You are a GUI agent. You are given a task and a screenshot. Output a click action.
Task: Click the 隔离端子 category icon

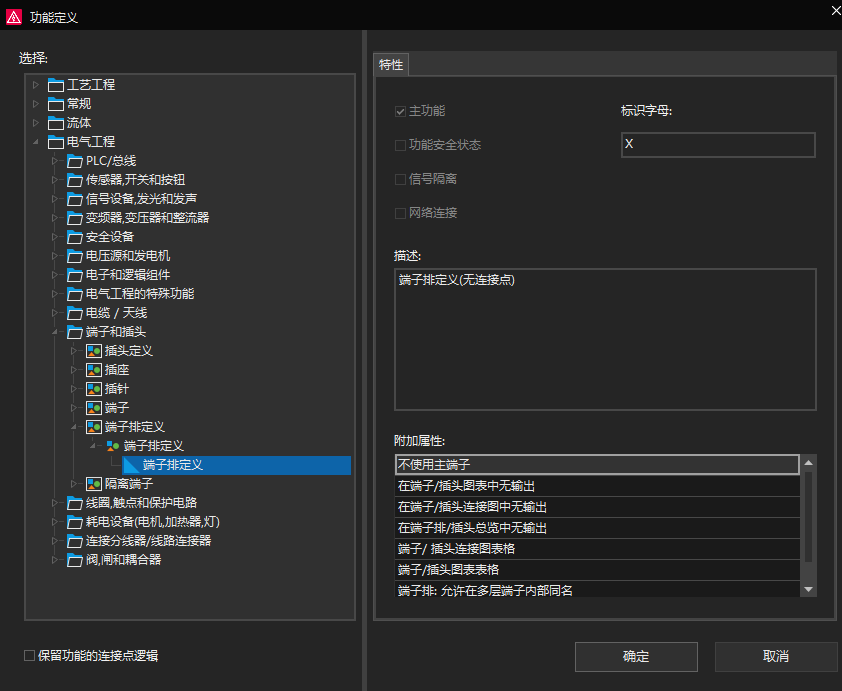94,484
